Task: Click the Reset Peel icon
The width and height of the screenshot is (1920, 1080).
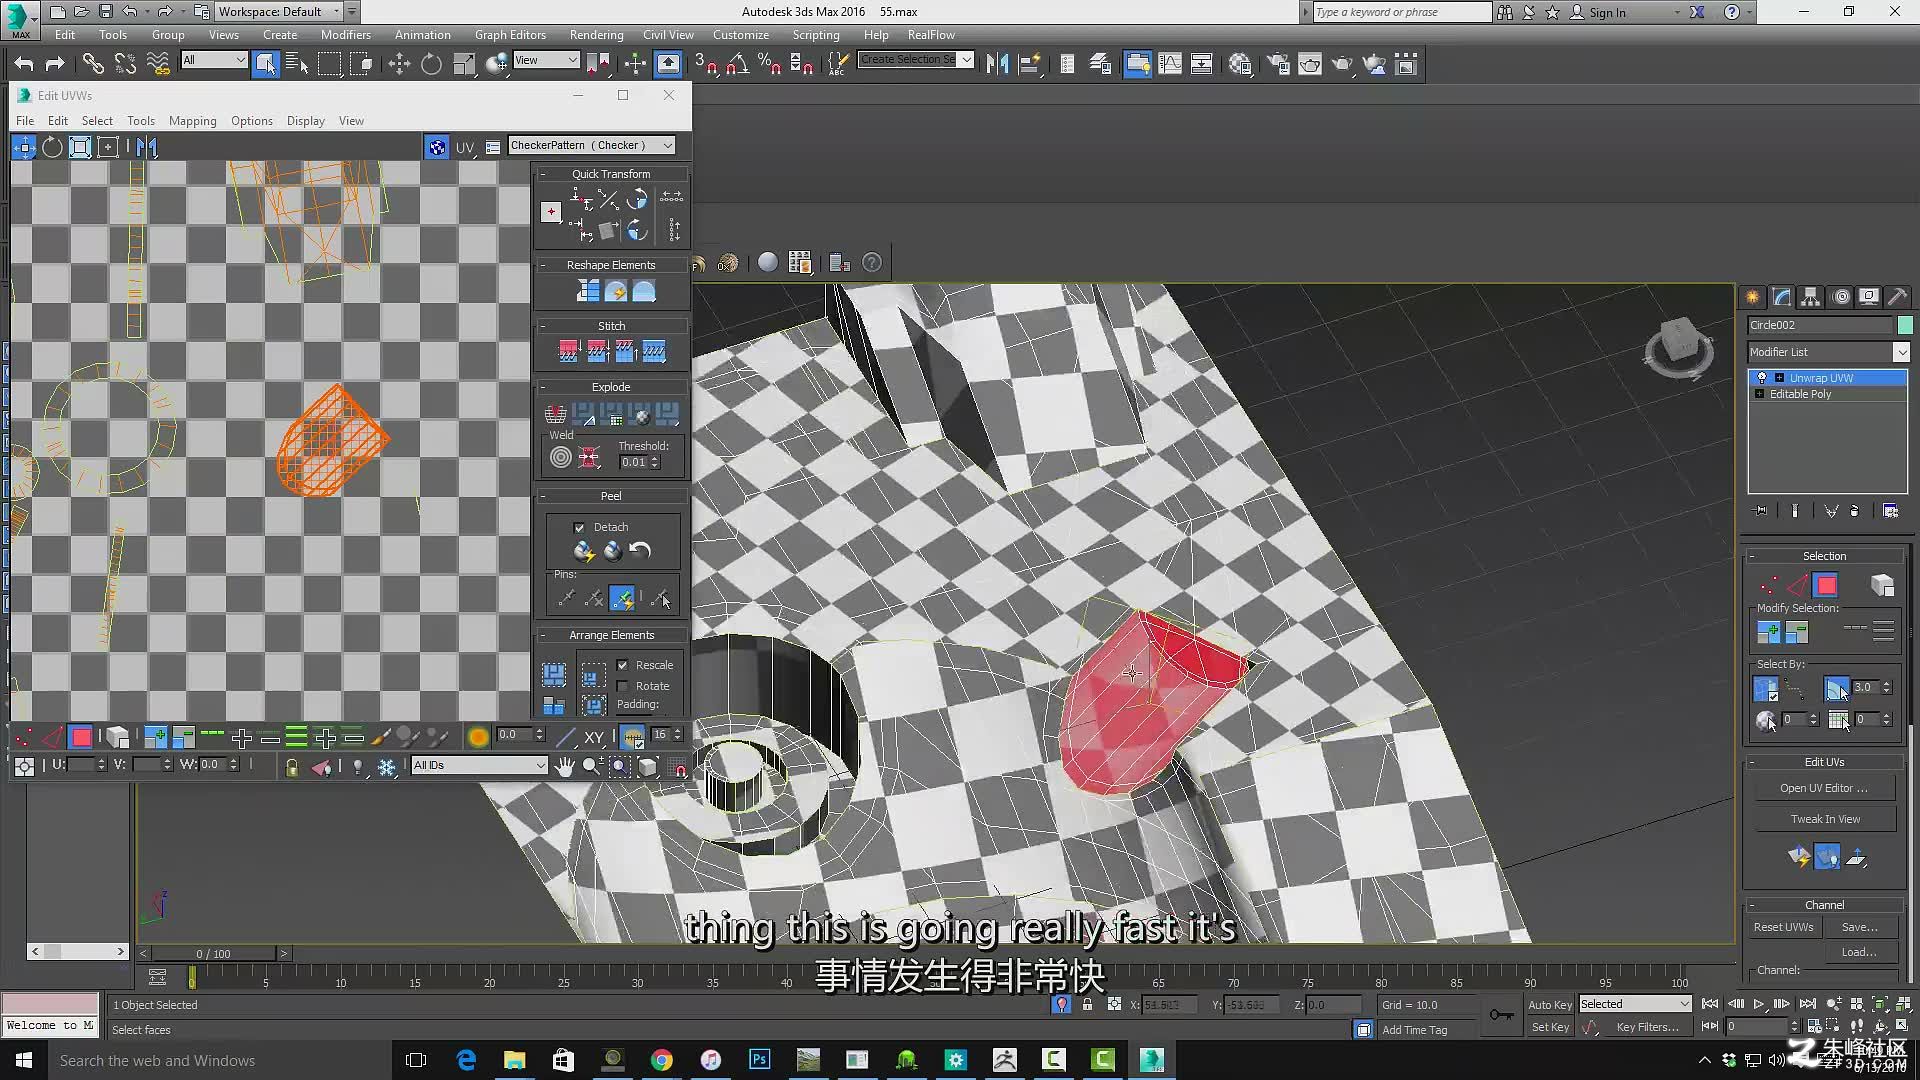Action: [x=640, y=550]
